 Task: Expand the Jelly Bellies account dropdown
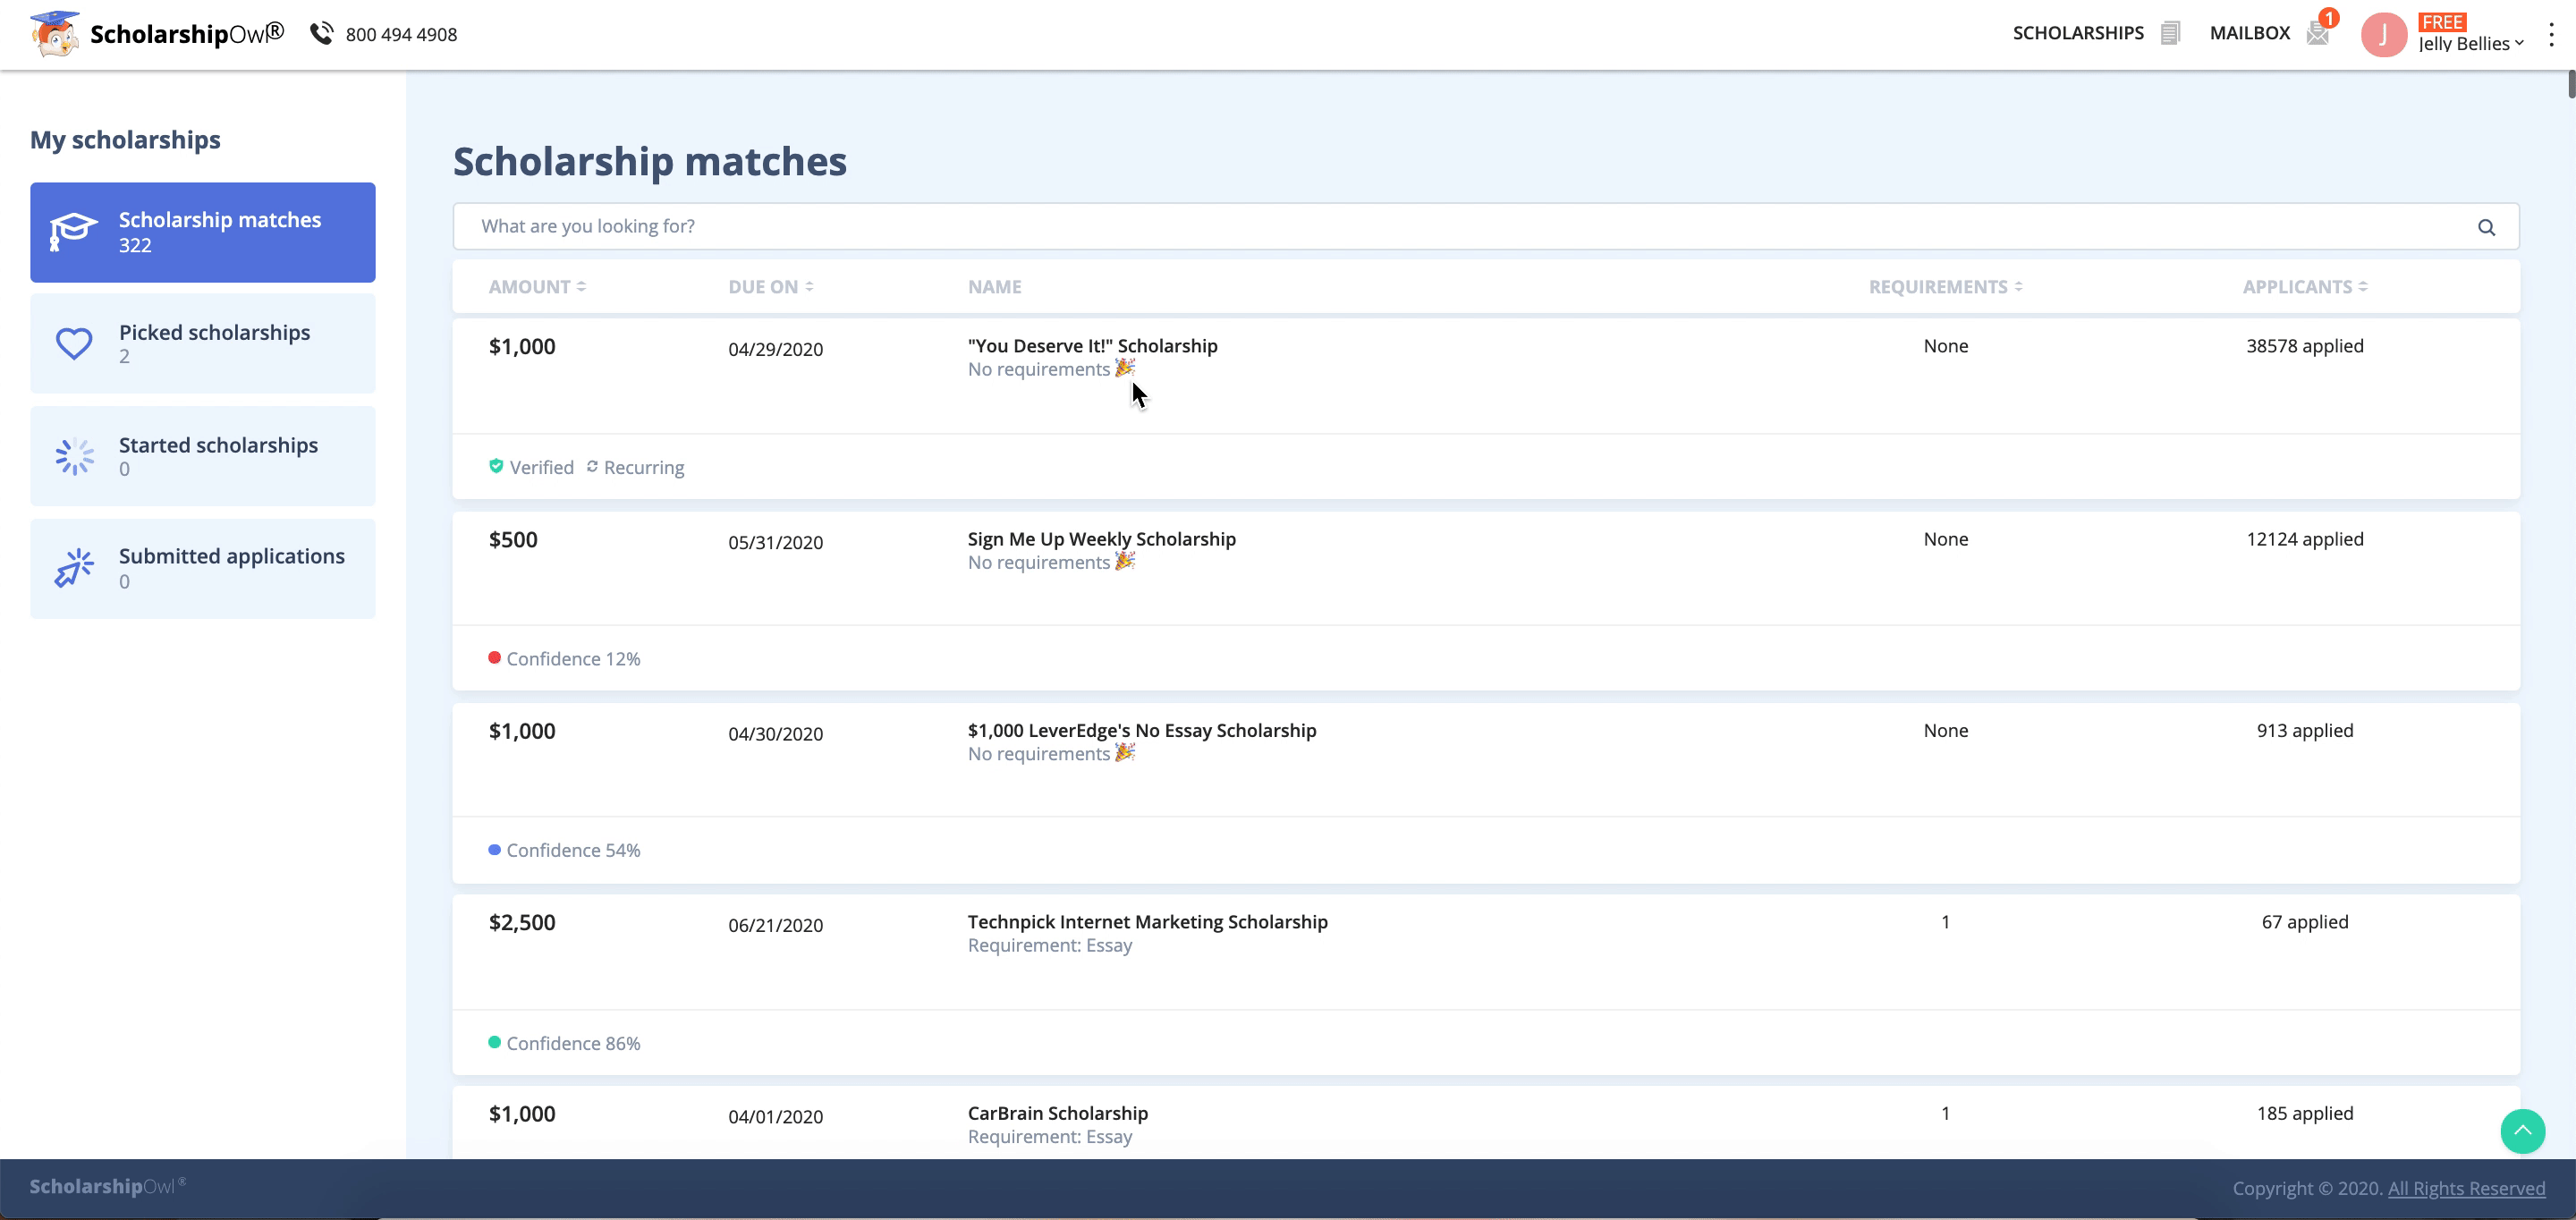coord(2471,44)
